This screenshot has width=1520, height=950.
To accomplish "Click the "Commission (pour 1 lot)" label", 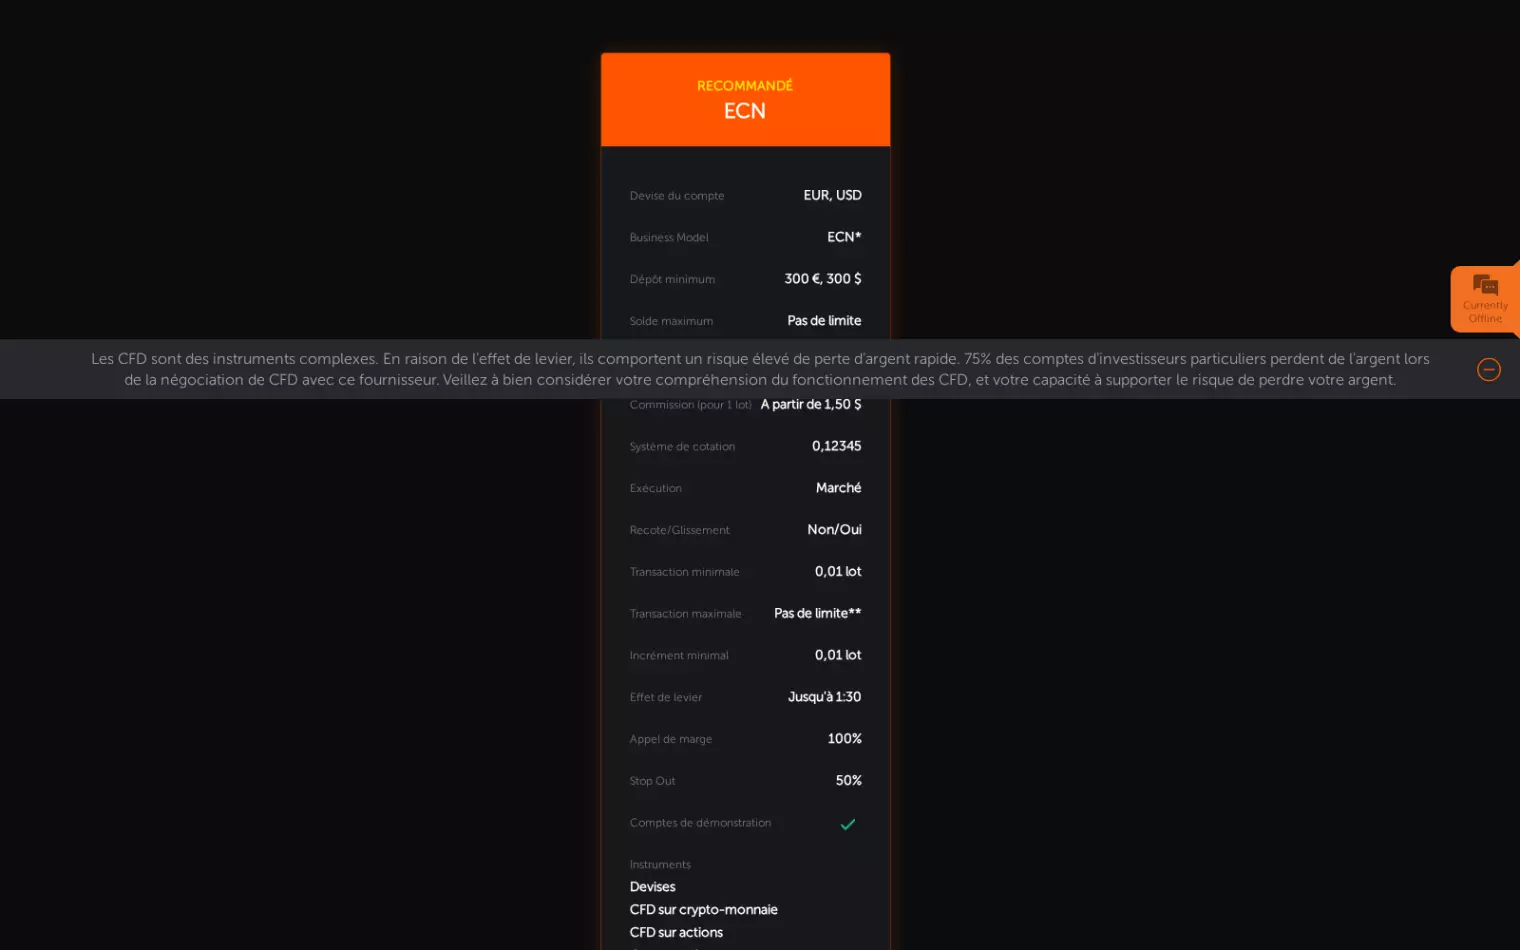I will point(690,405).
